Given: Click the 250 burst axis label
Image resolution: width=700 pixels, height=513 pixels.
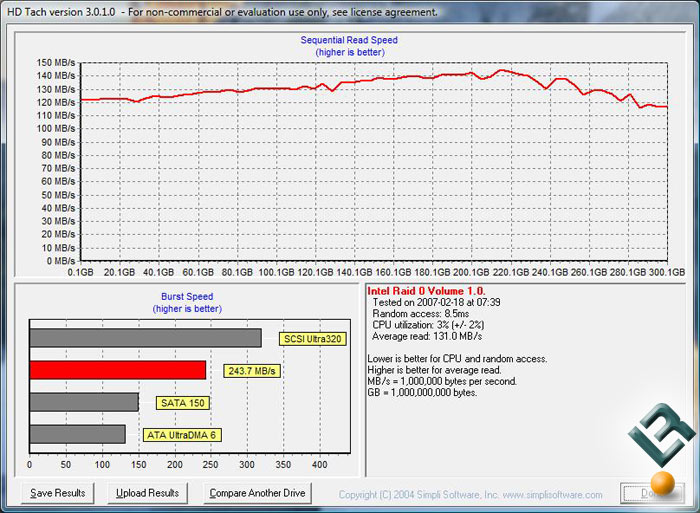Looking at the screenshot, I should tap(211, 464).
